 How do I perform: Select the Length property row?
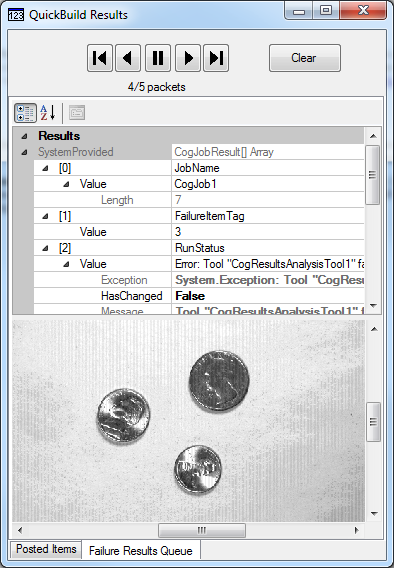[x=199, y=200]
